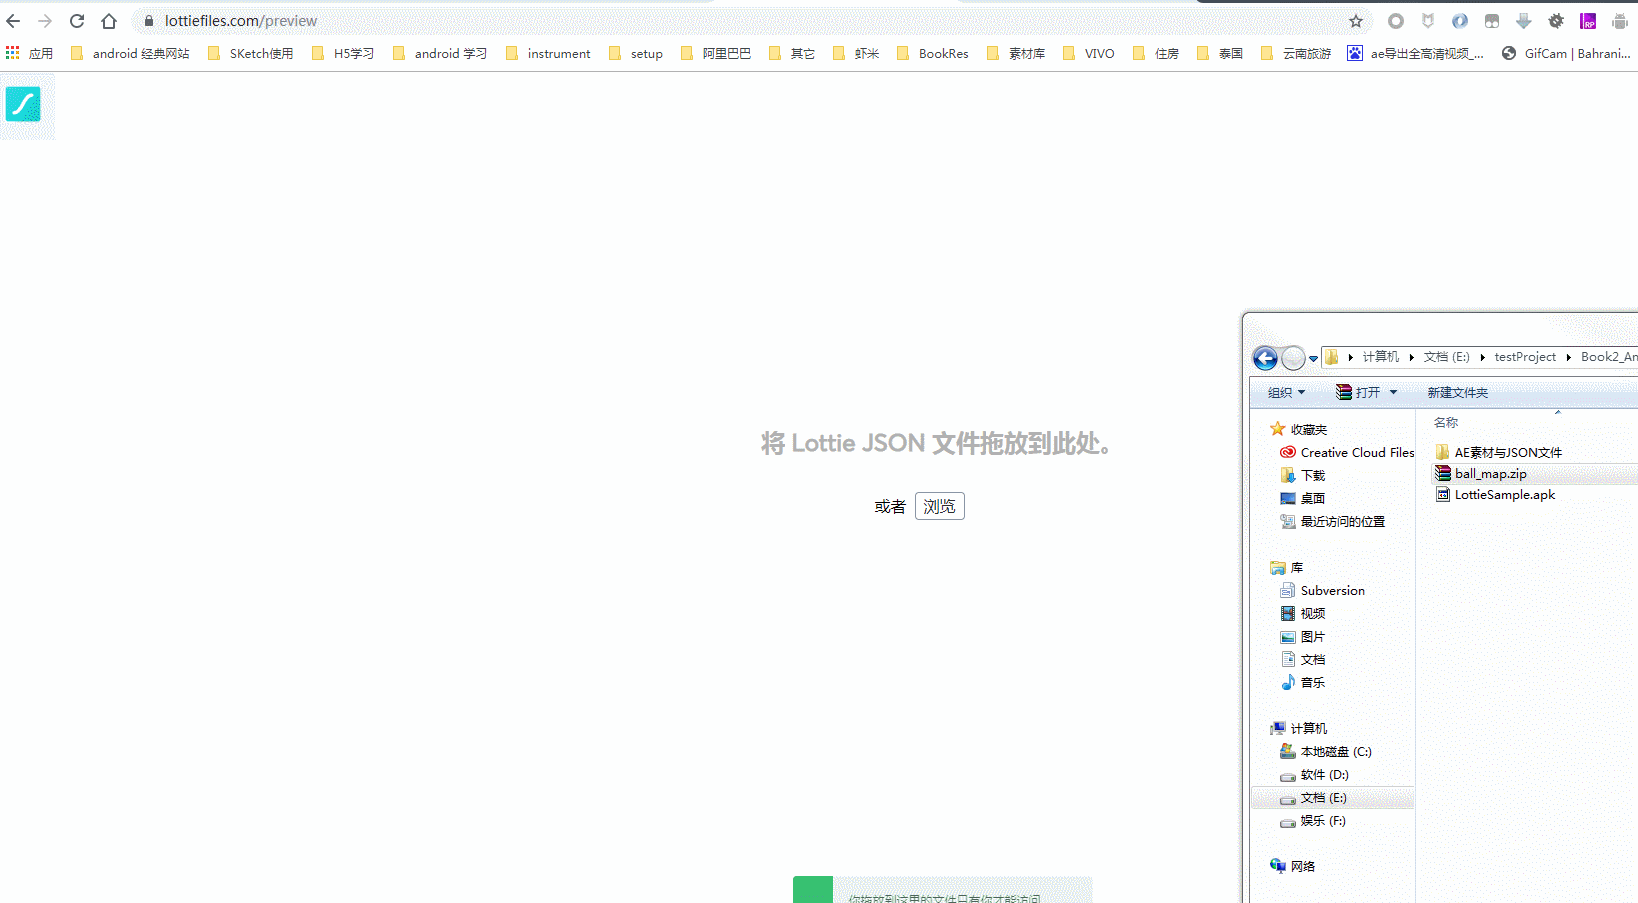
Task: Open the 虾米 bookmark folder
Action: (x=856, y=53)
